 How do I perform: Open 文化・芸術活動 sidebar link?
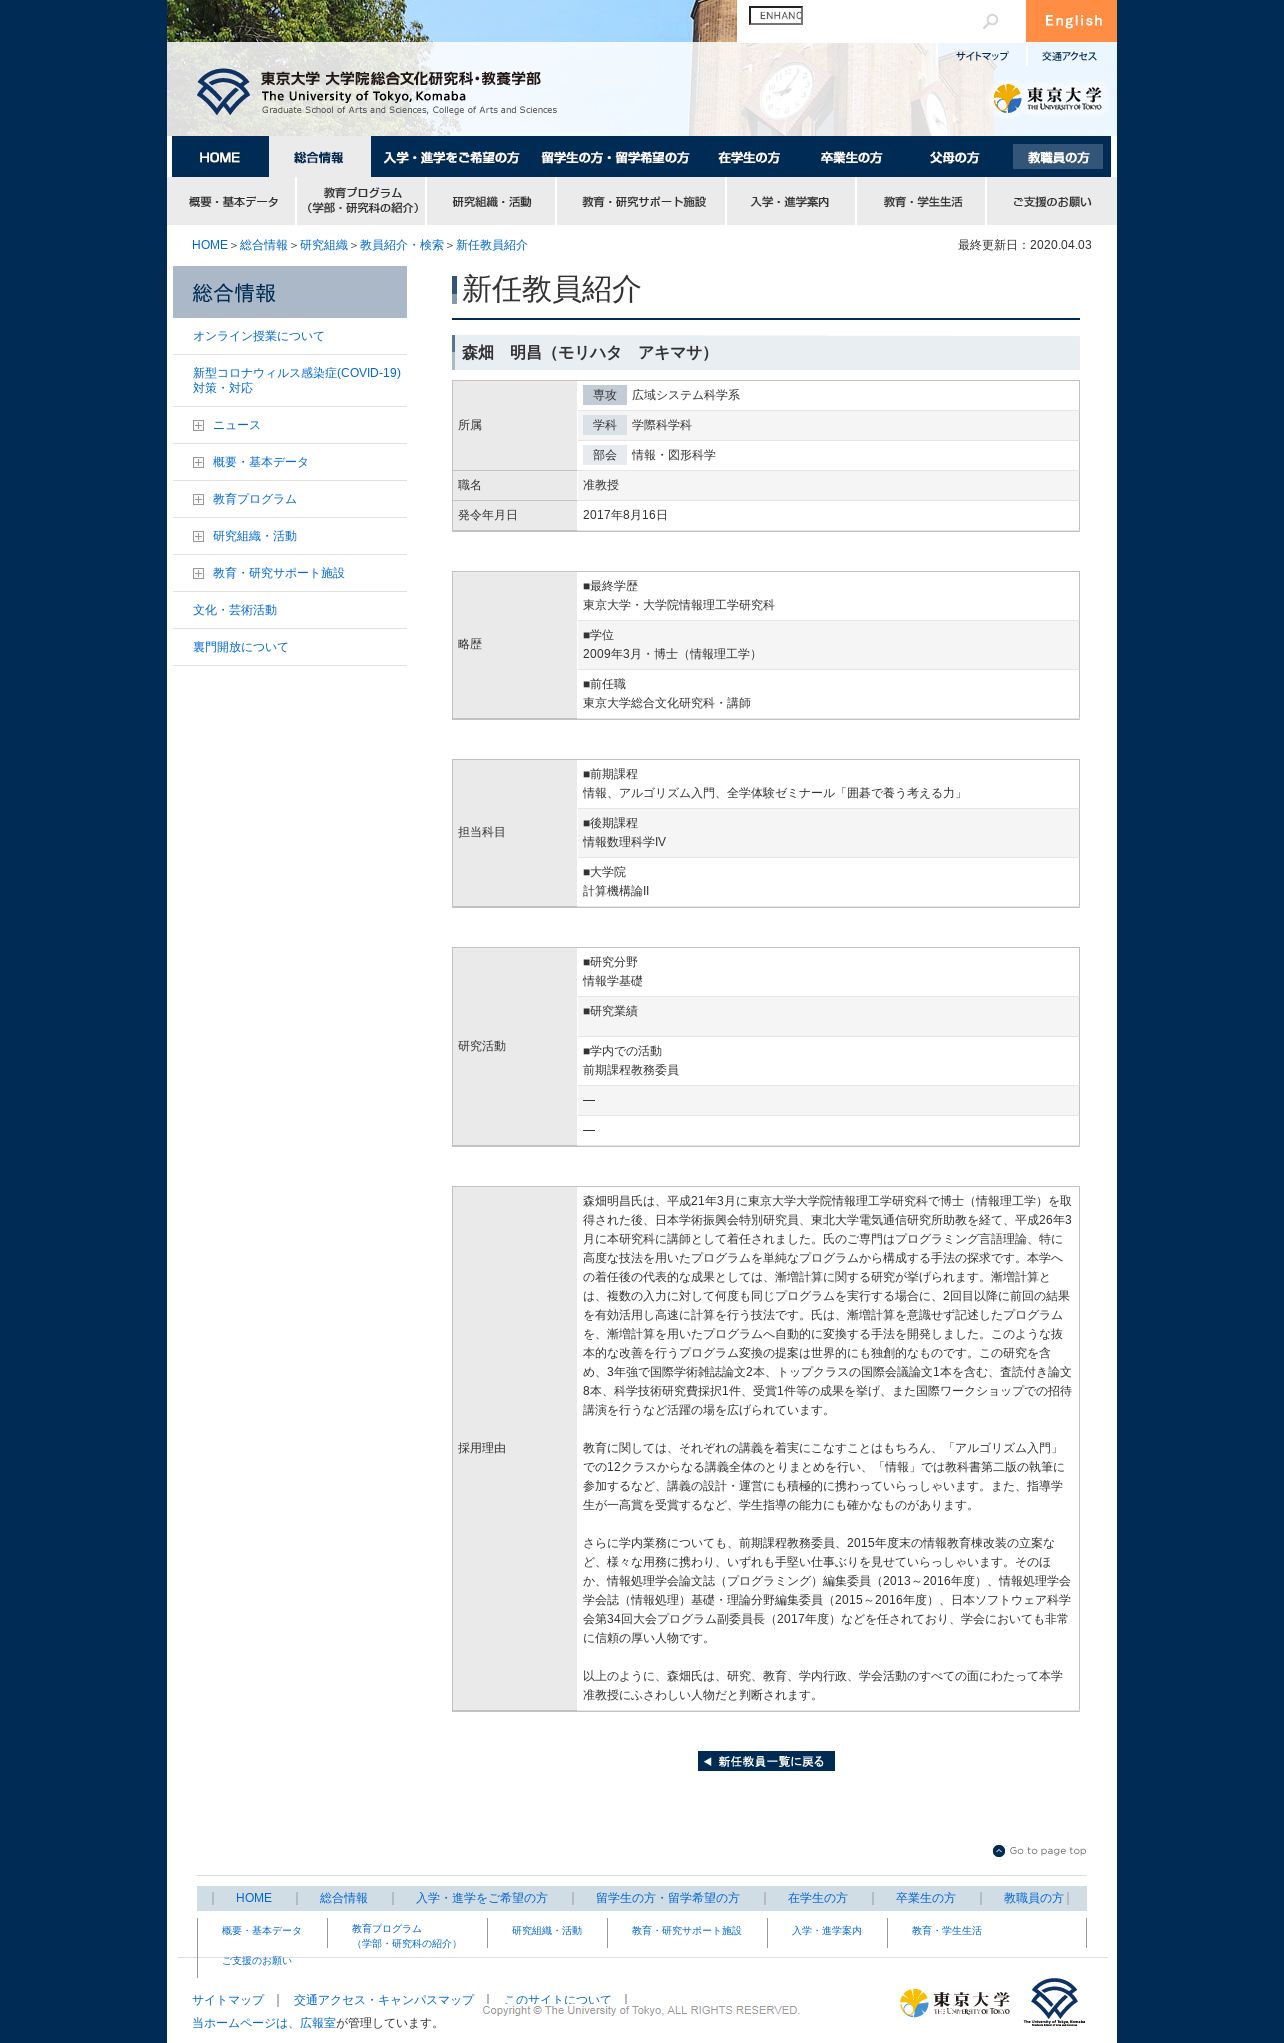234,610
